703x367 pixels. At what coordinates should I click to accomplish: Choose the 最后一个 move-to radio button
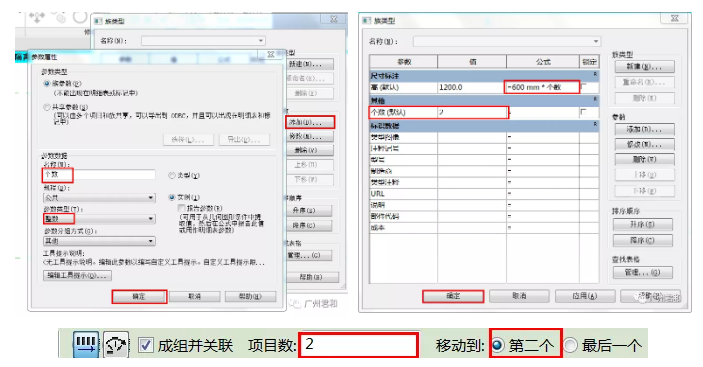(570, 345)
